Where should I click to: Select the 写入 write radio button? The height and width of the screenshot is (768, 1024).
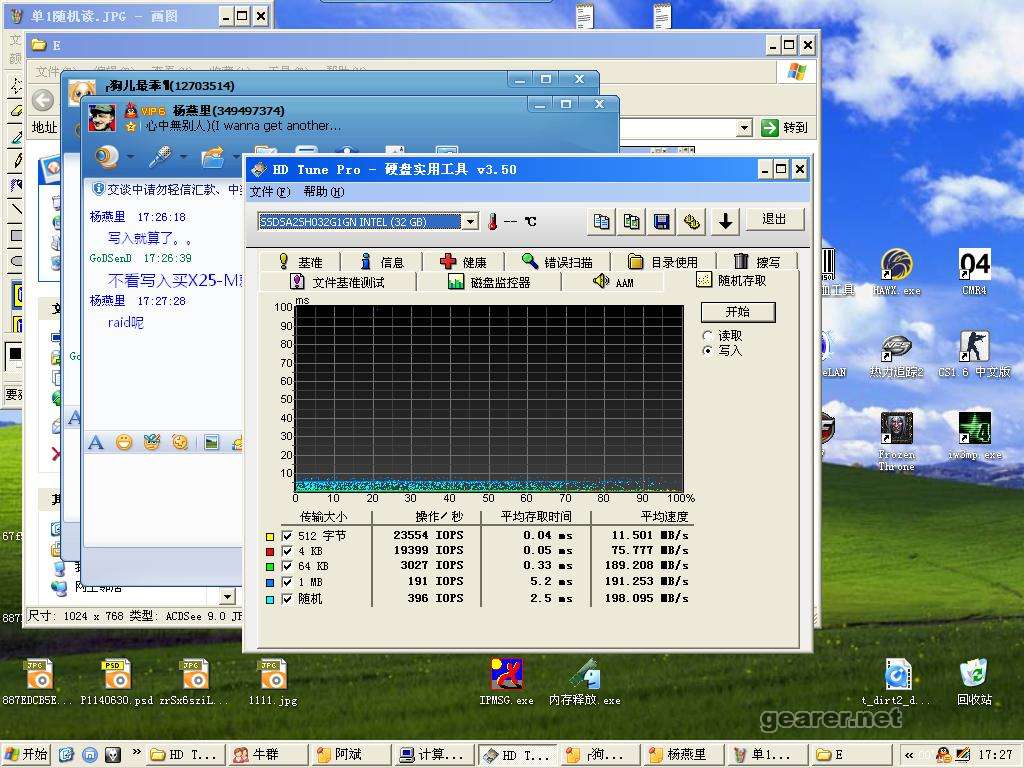(x=707, y=351)
